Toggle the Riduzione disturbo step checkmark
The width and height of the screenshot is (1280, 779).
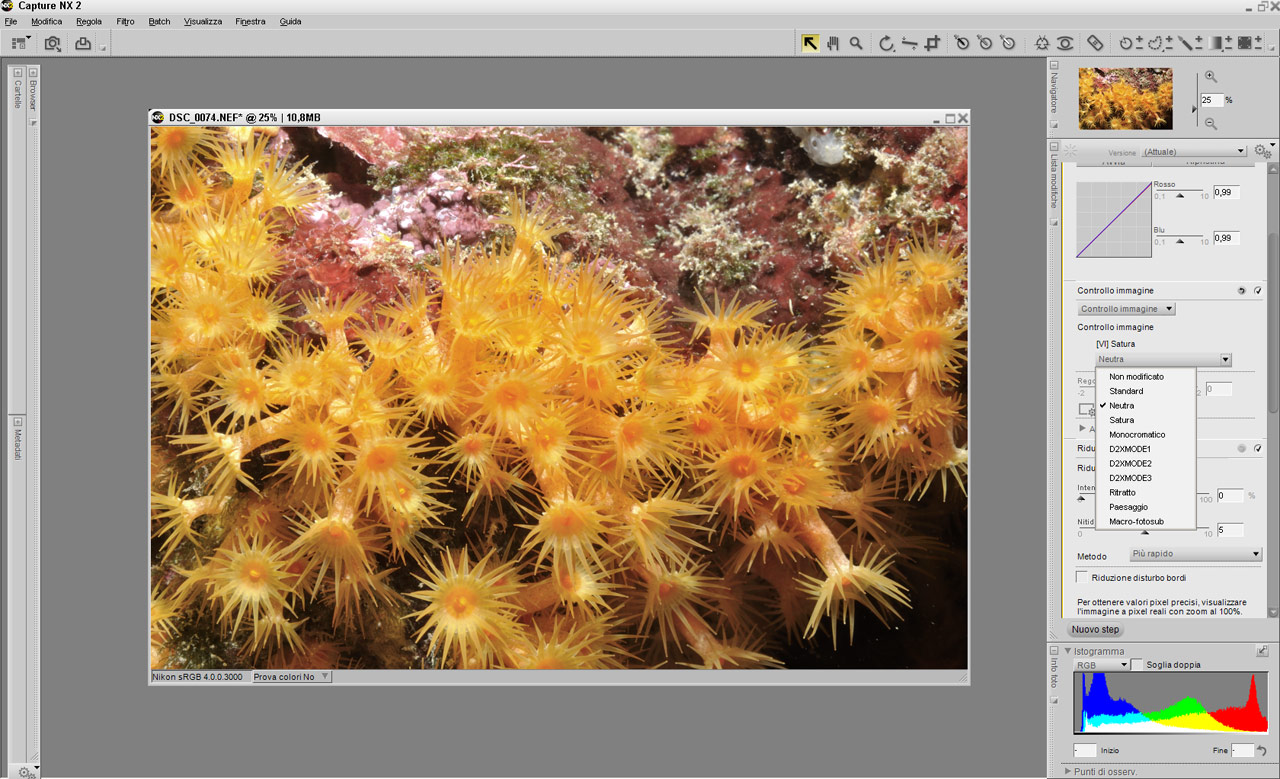click(x=1257, y=449)
